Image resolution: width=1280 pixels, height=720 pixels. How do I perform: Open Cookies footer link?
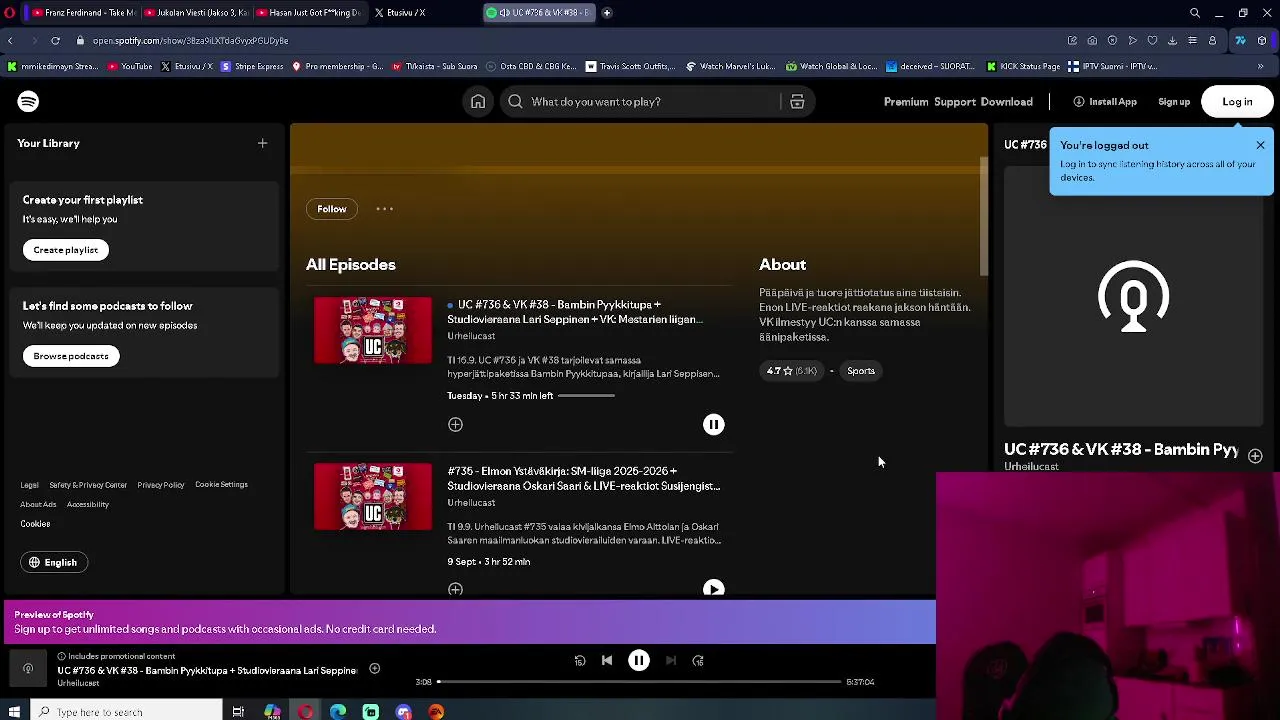click(x=35, y=524)
